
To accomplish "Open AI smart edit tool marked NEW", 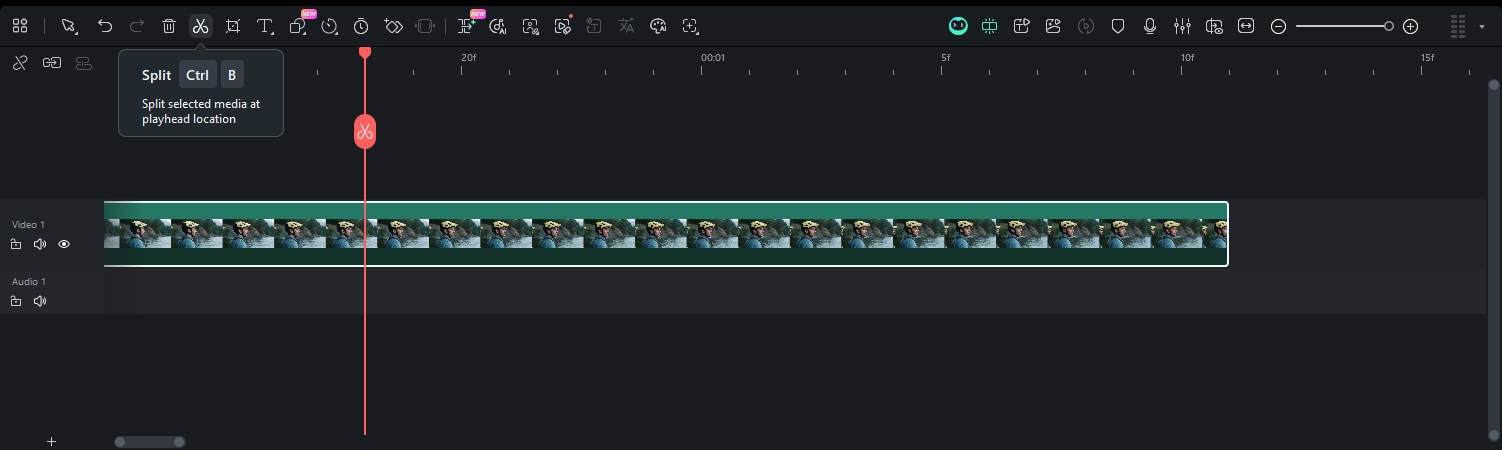I will coord(466,26).
